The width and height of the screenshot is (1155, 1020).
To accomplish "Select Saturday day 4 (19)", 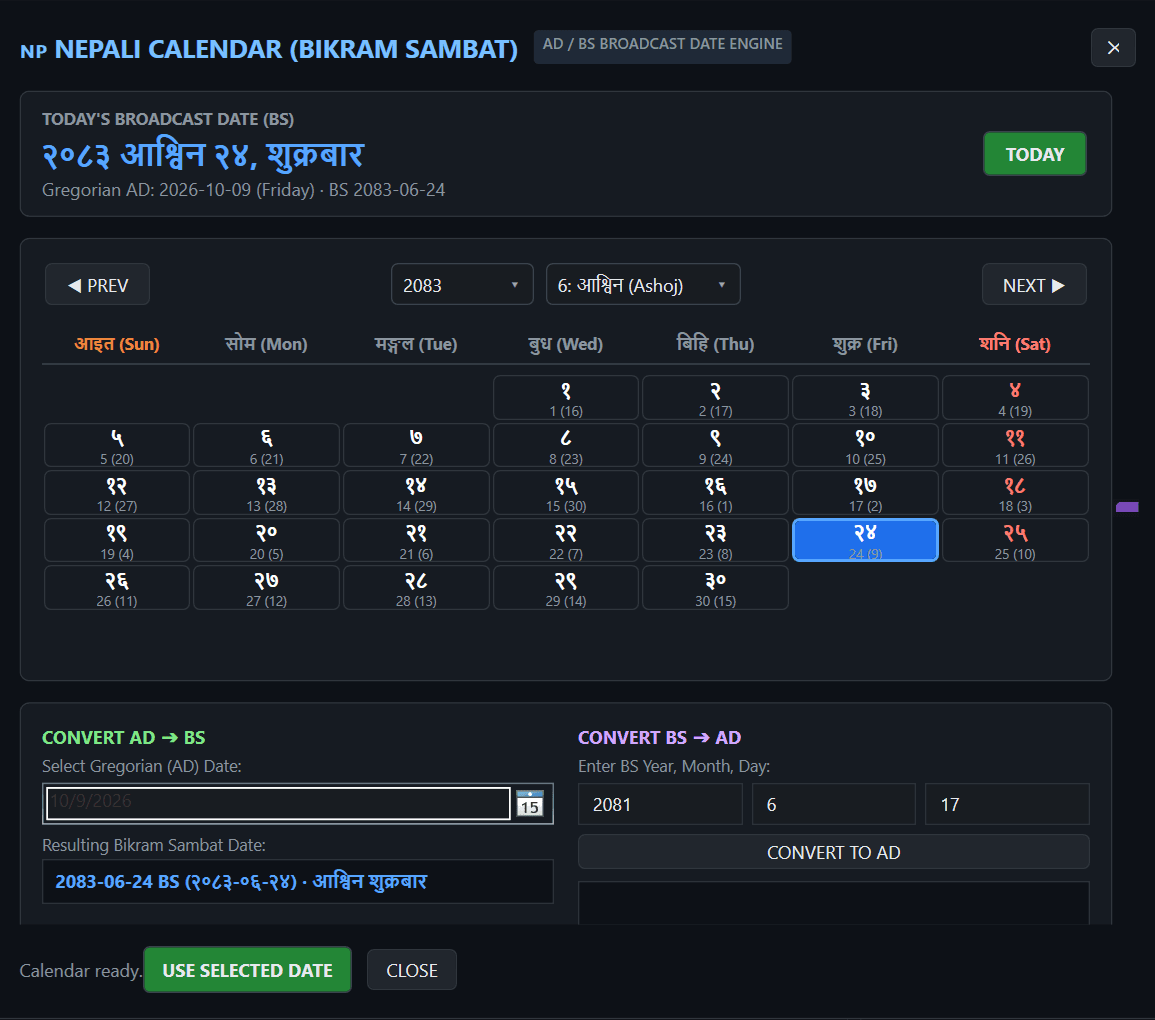I will pyautogui.click(x=1015, y=398).
